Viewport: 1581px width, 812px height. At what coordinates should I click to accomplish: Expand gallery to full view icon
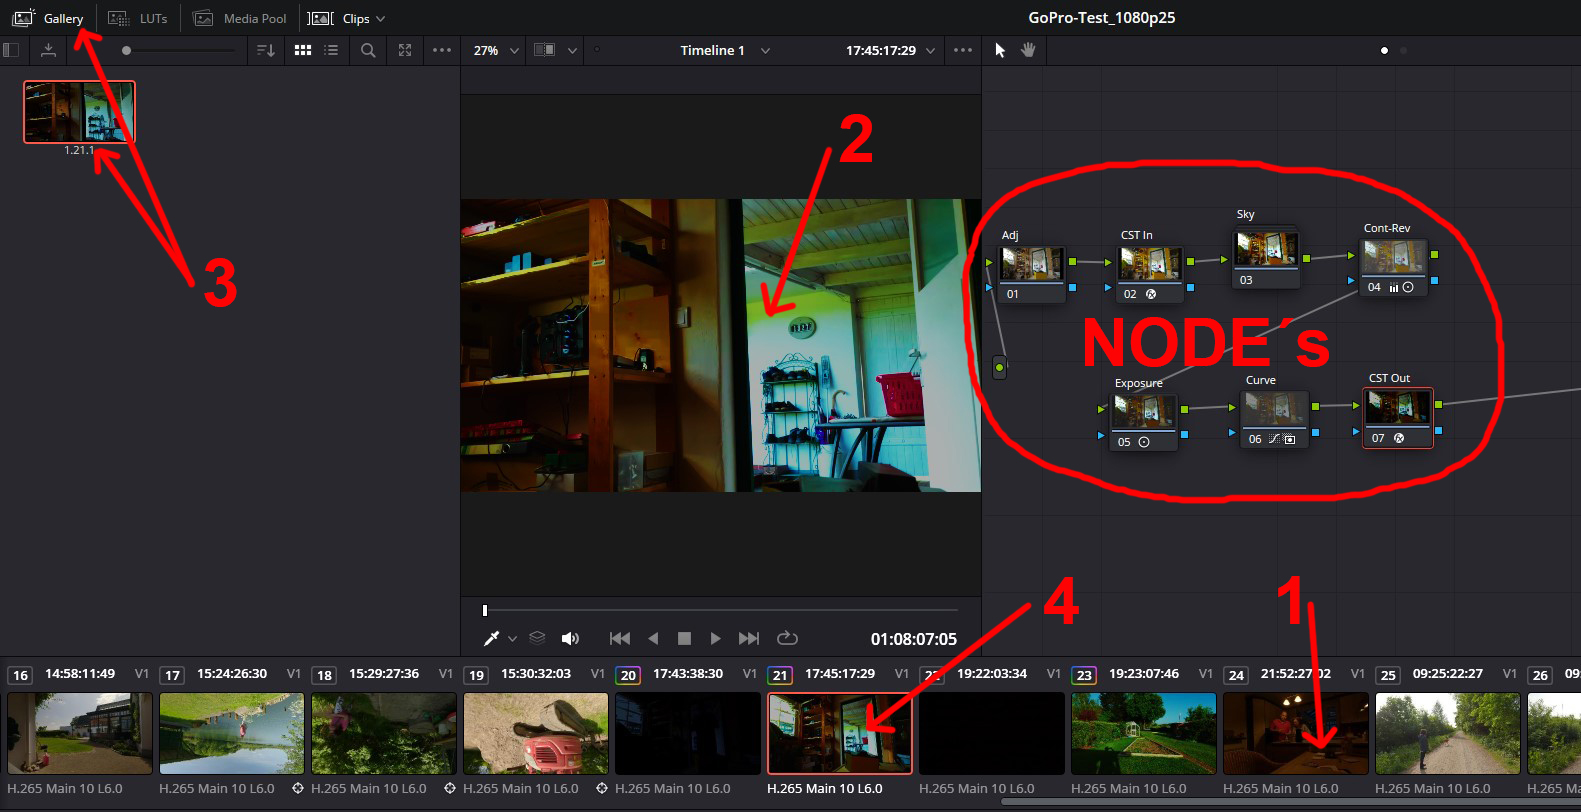tap(405, 50)
